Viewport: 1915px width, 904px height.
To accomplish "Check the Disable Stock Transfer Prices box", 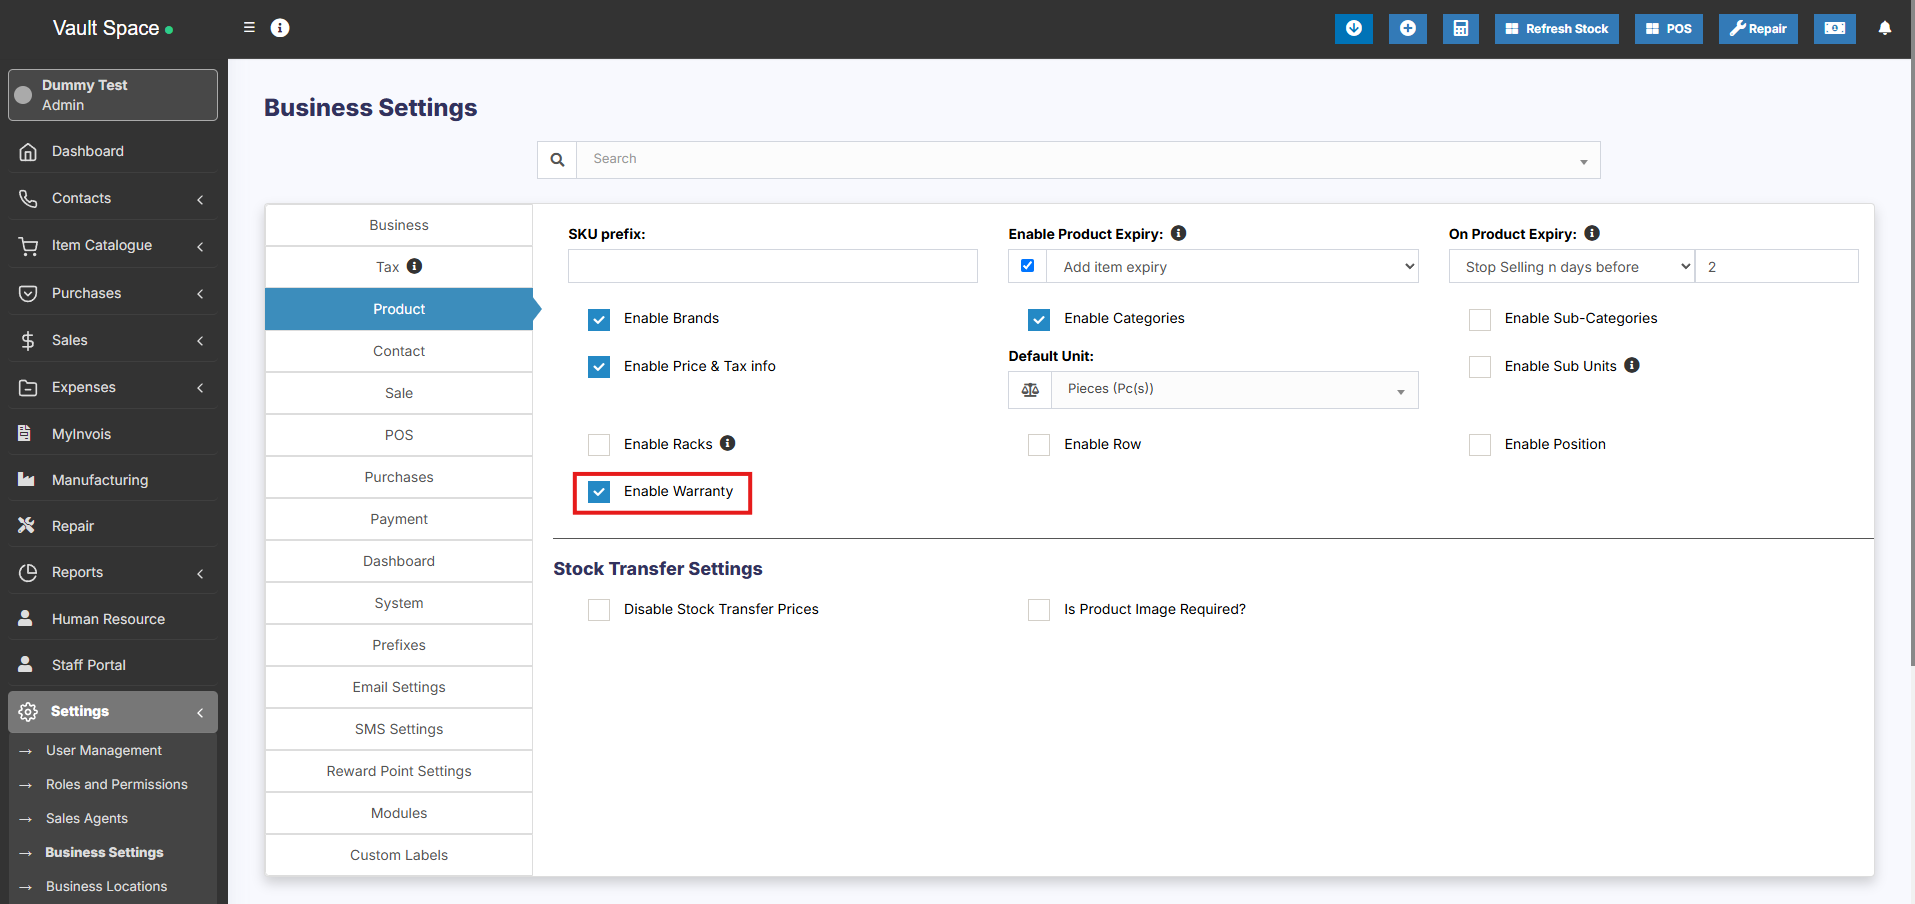I will pyautogui.click(x=599, y=610).
